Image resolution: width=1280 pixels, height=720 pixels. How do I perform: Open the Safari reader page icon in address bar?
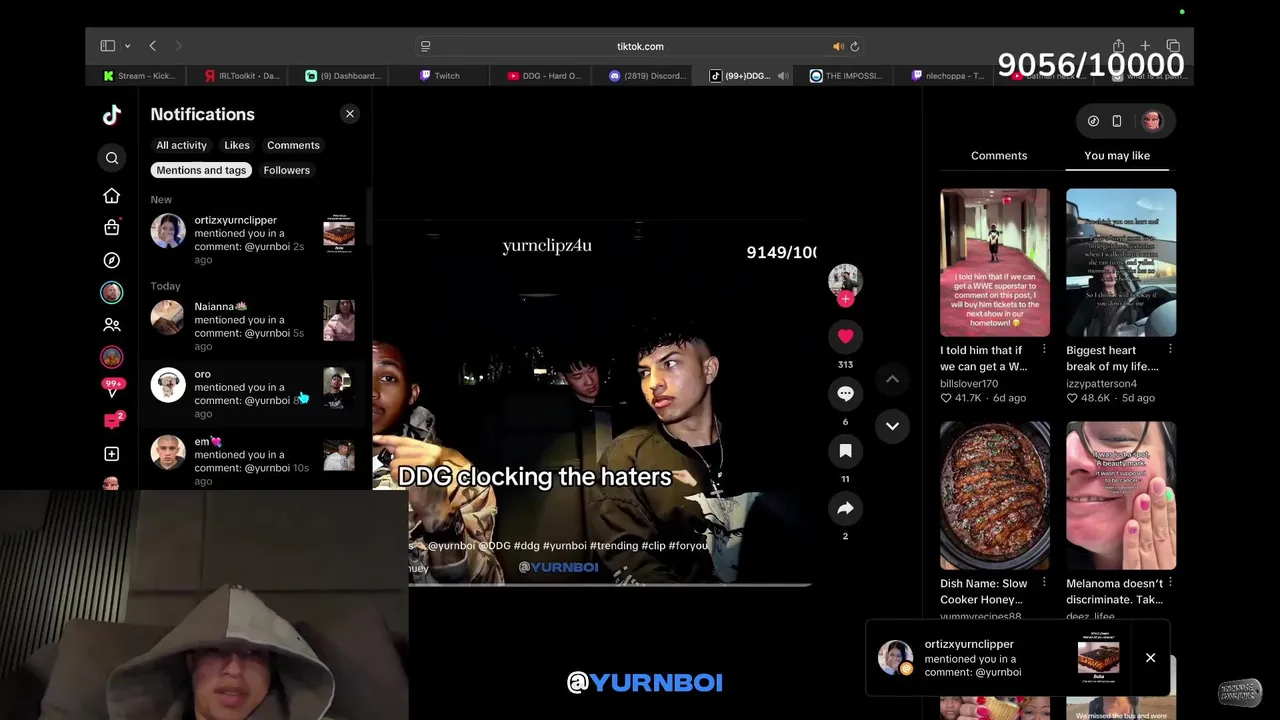(425, 46)
